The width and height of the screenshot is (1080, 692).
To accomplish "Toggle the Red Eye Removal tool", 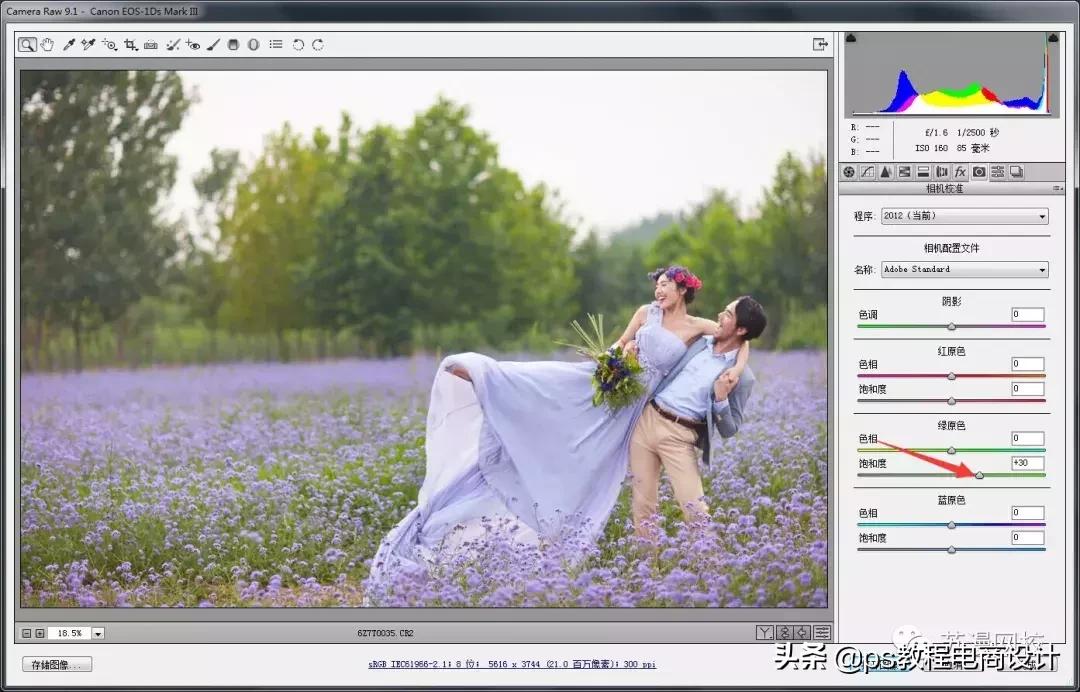I will click(x=194, y=44).
